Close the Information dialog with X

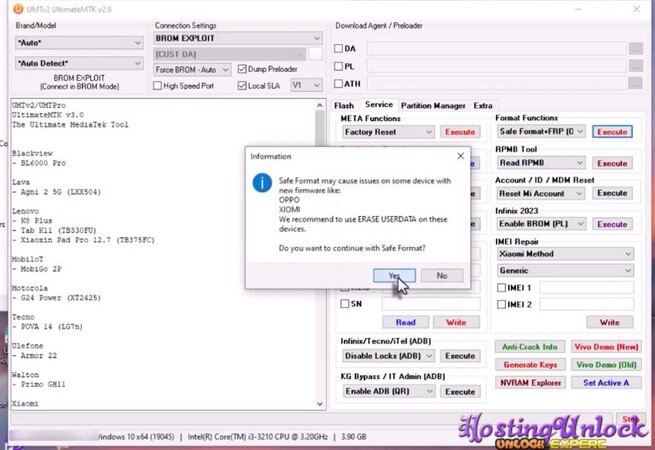point(461,156)
